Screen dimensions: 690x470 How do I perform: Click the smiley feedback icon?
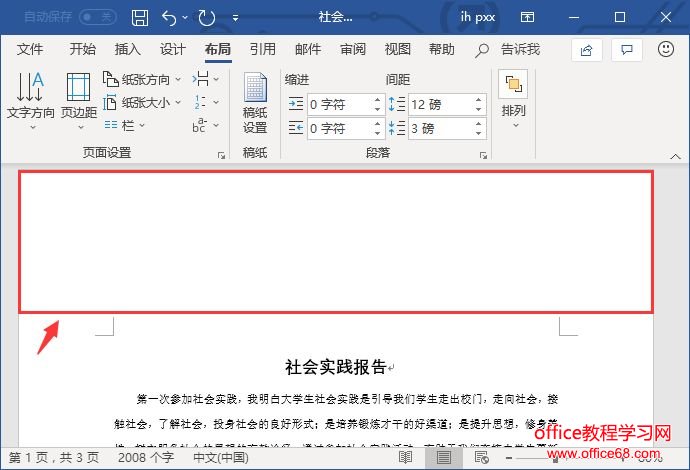666,49
